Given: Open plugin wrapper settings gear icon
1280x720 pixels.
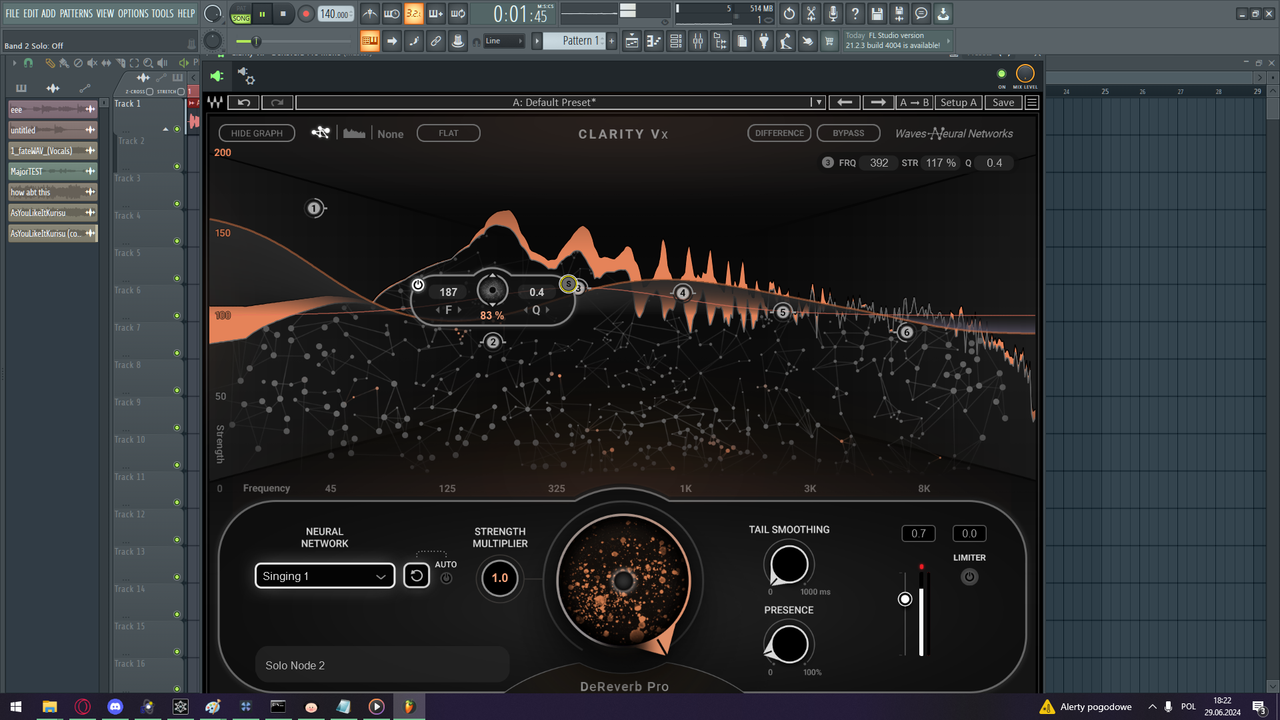Looking at the screenshot, I should pyautogui.click(x=246, y=76).
